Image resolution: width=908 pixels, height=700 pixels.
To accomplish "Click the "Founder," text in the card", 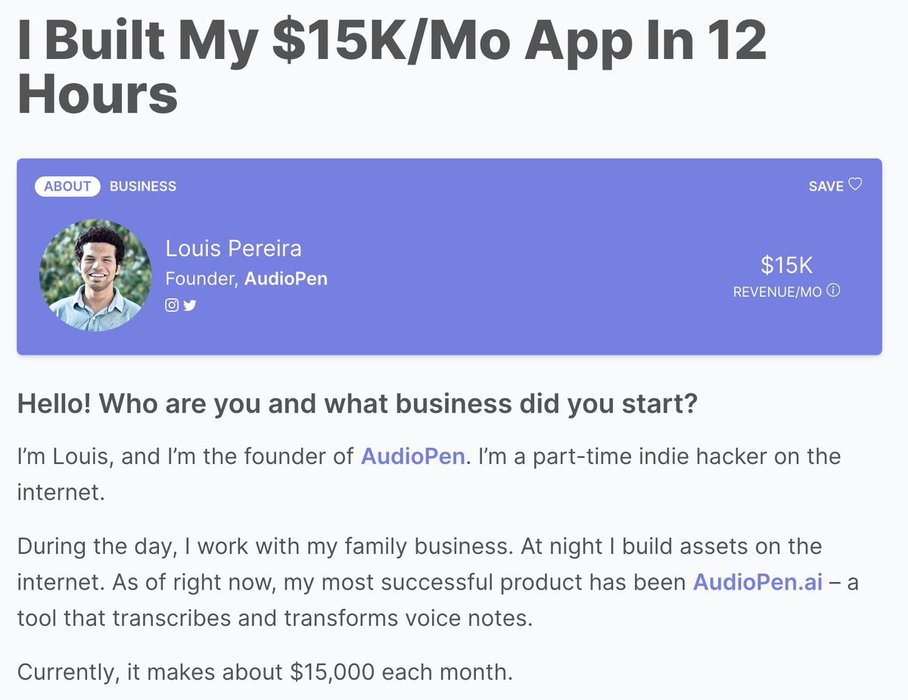I will [202, 279].
